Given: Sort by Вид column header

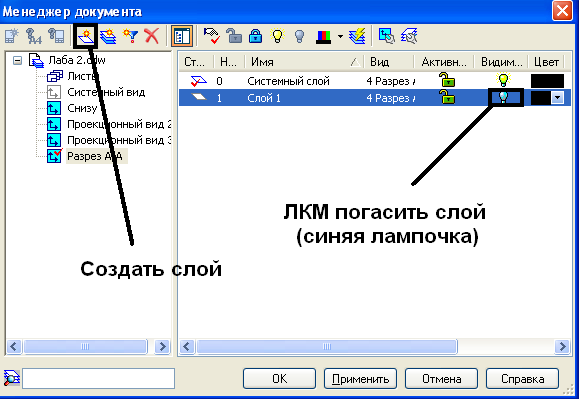Looking at the screenshot, I should click(389, 62).
